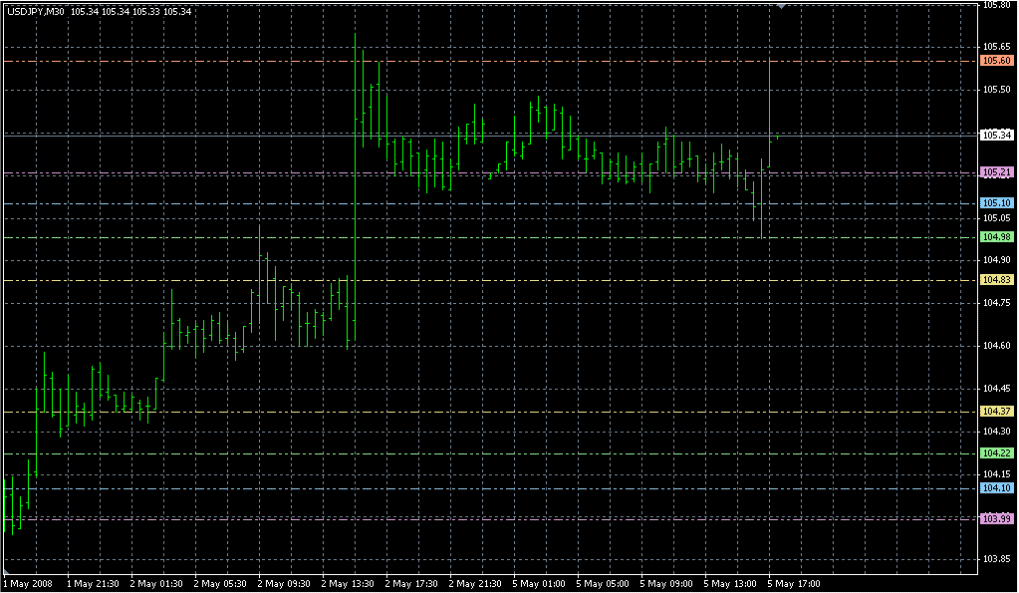The width and height of the screenshot is (1019, 593).
Task: Select the 2 May 13:30 time label
Action: (347, 583)
